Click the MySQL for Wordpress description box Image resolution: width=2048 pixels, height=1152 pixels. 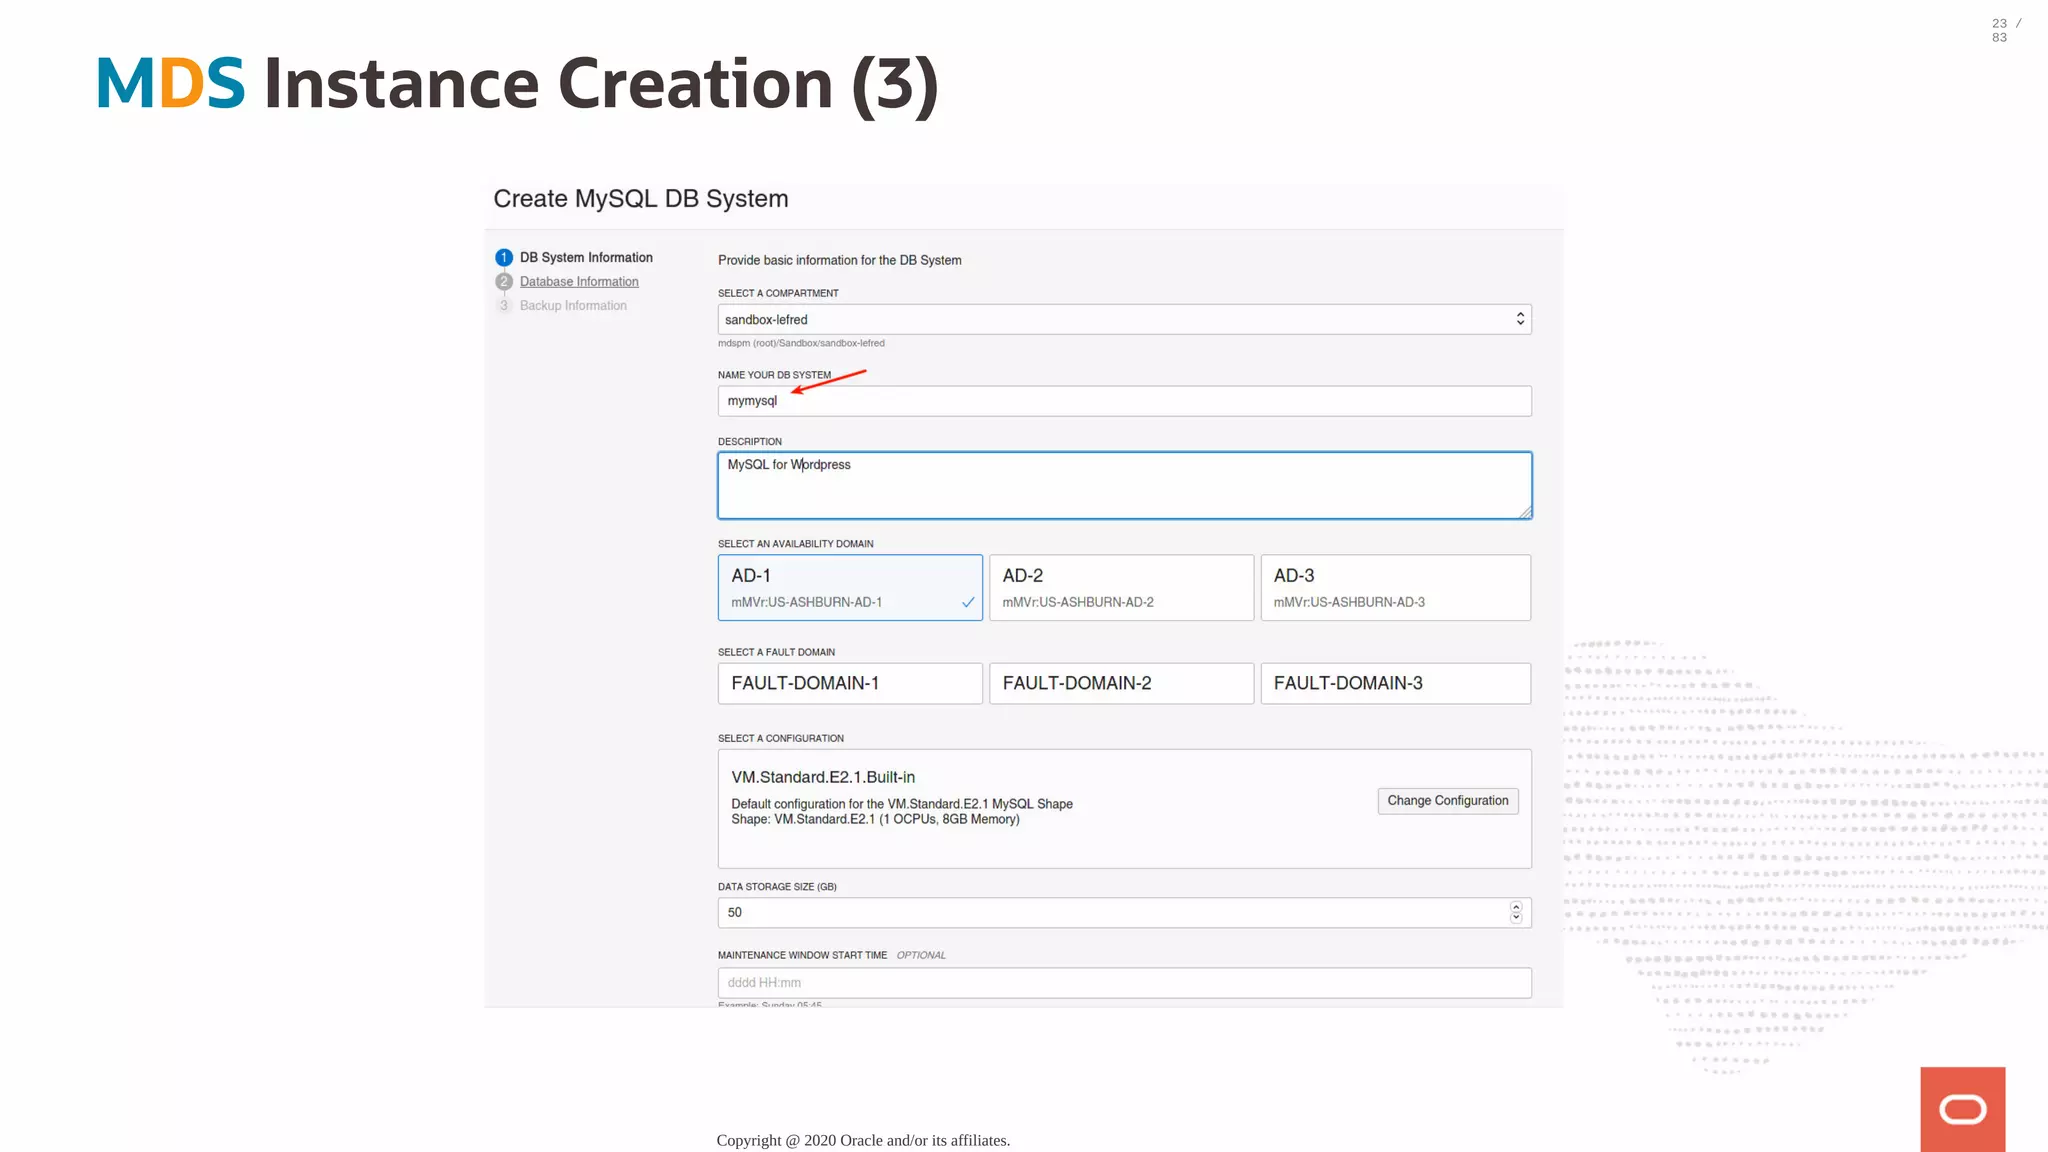click(1124, 486)
